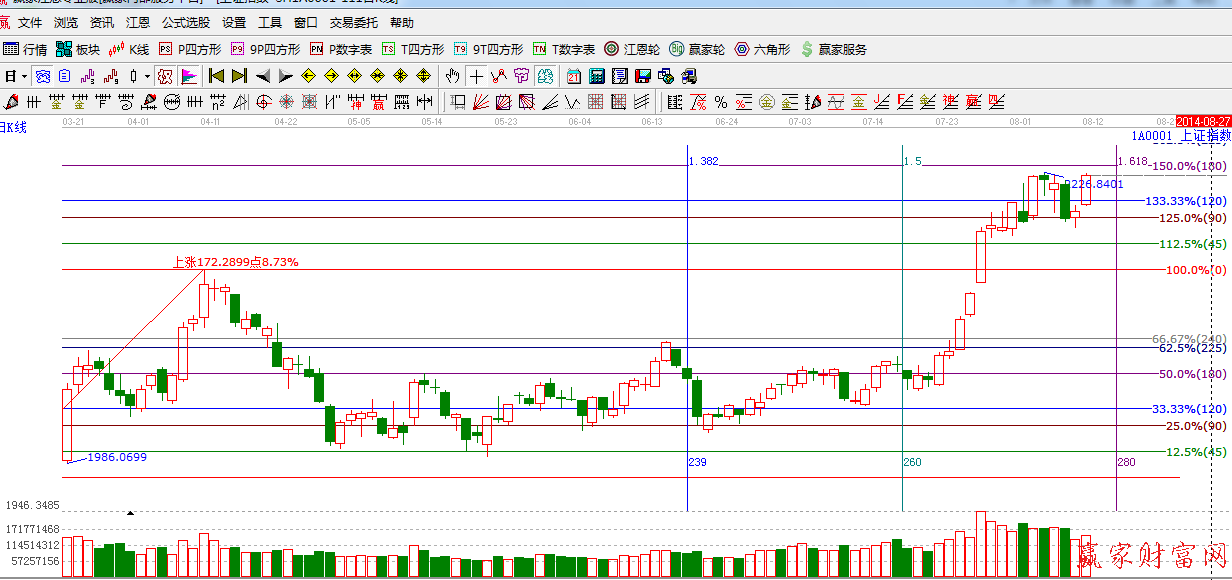Activate the crosshair cursor tool
The image size is (1232, 580).
click(477, 76)
